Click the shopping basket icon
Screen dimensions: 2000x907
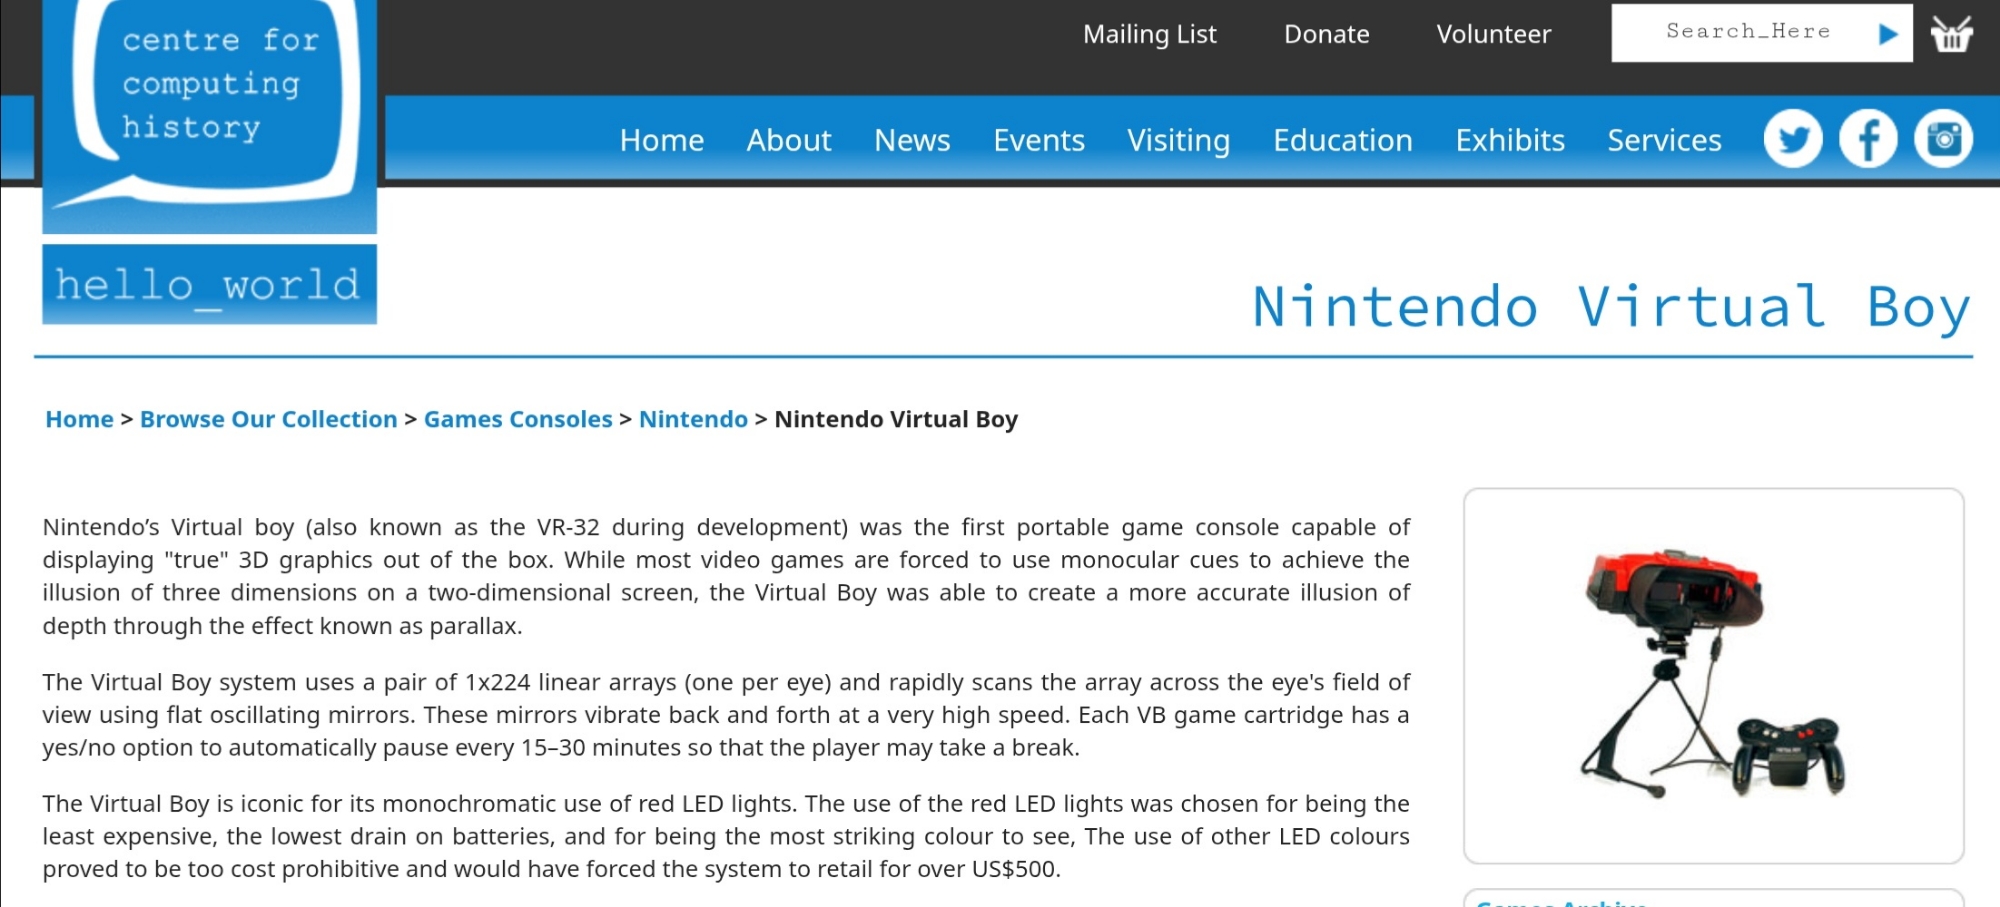tap(1951, 34)
